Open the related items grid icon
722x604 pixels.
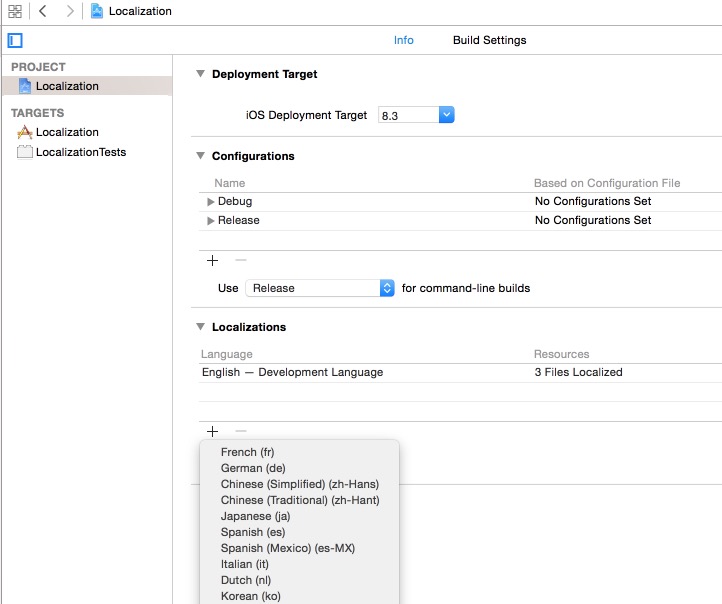click(15, 11)
